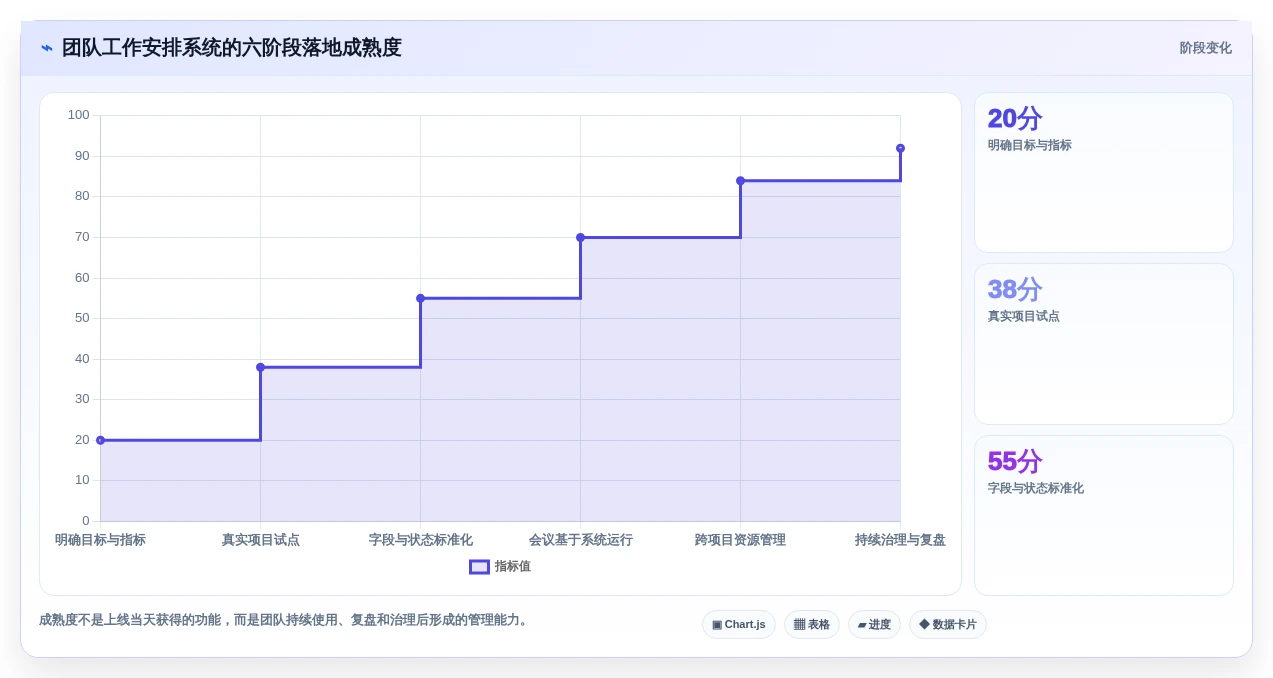Click the data point at 字段与状态标准化 (55)
The height and width of the screenshot is (678, 1273).
(x=420, y=298)
